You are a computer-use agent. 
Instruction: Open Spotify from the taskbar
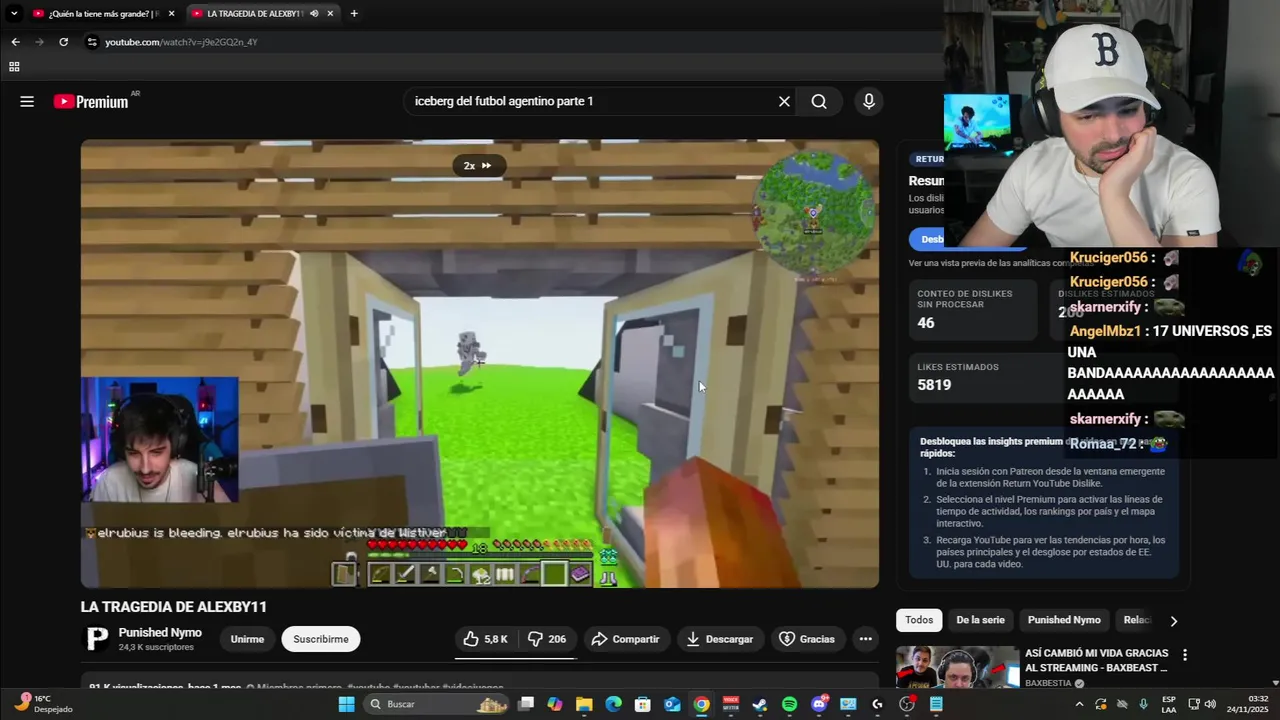click(x=789, y=704)
